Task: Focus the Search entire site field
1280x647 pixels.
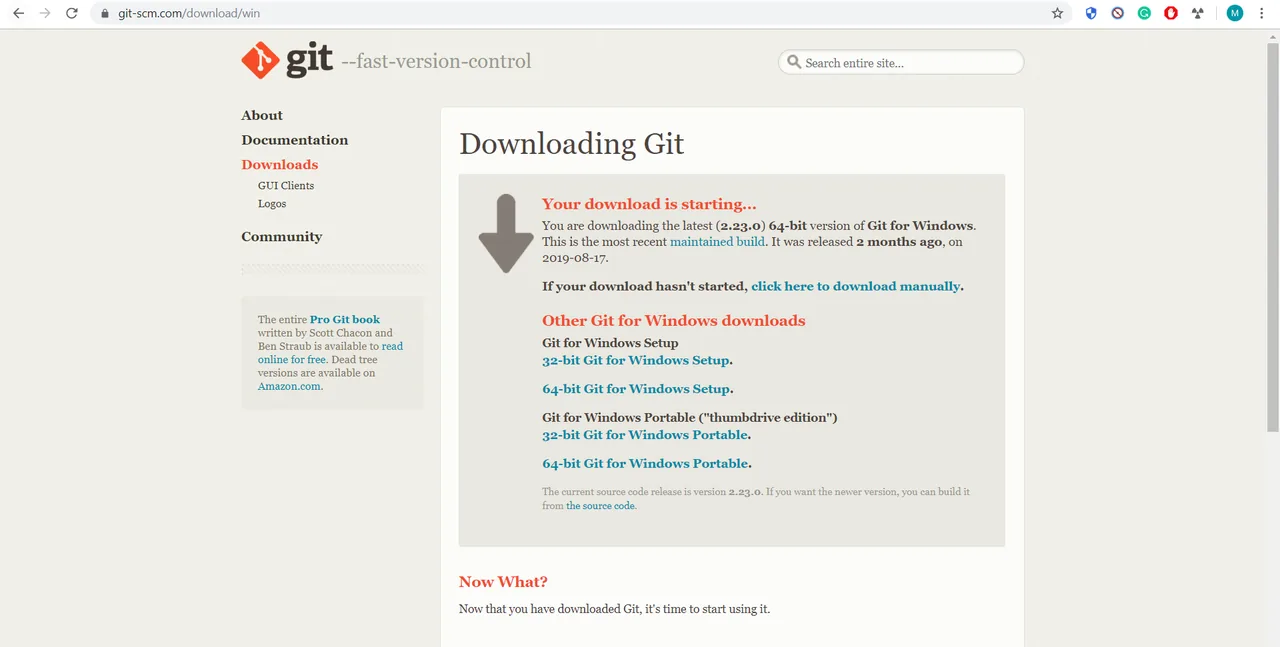Action: pyautogui.click(x=901, y=62)
